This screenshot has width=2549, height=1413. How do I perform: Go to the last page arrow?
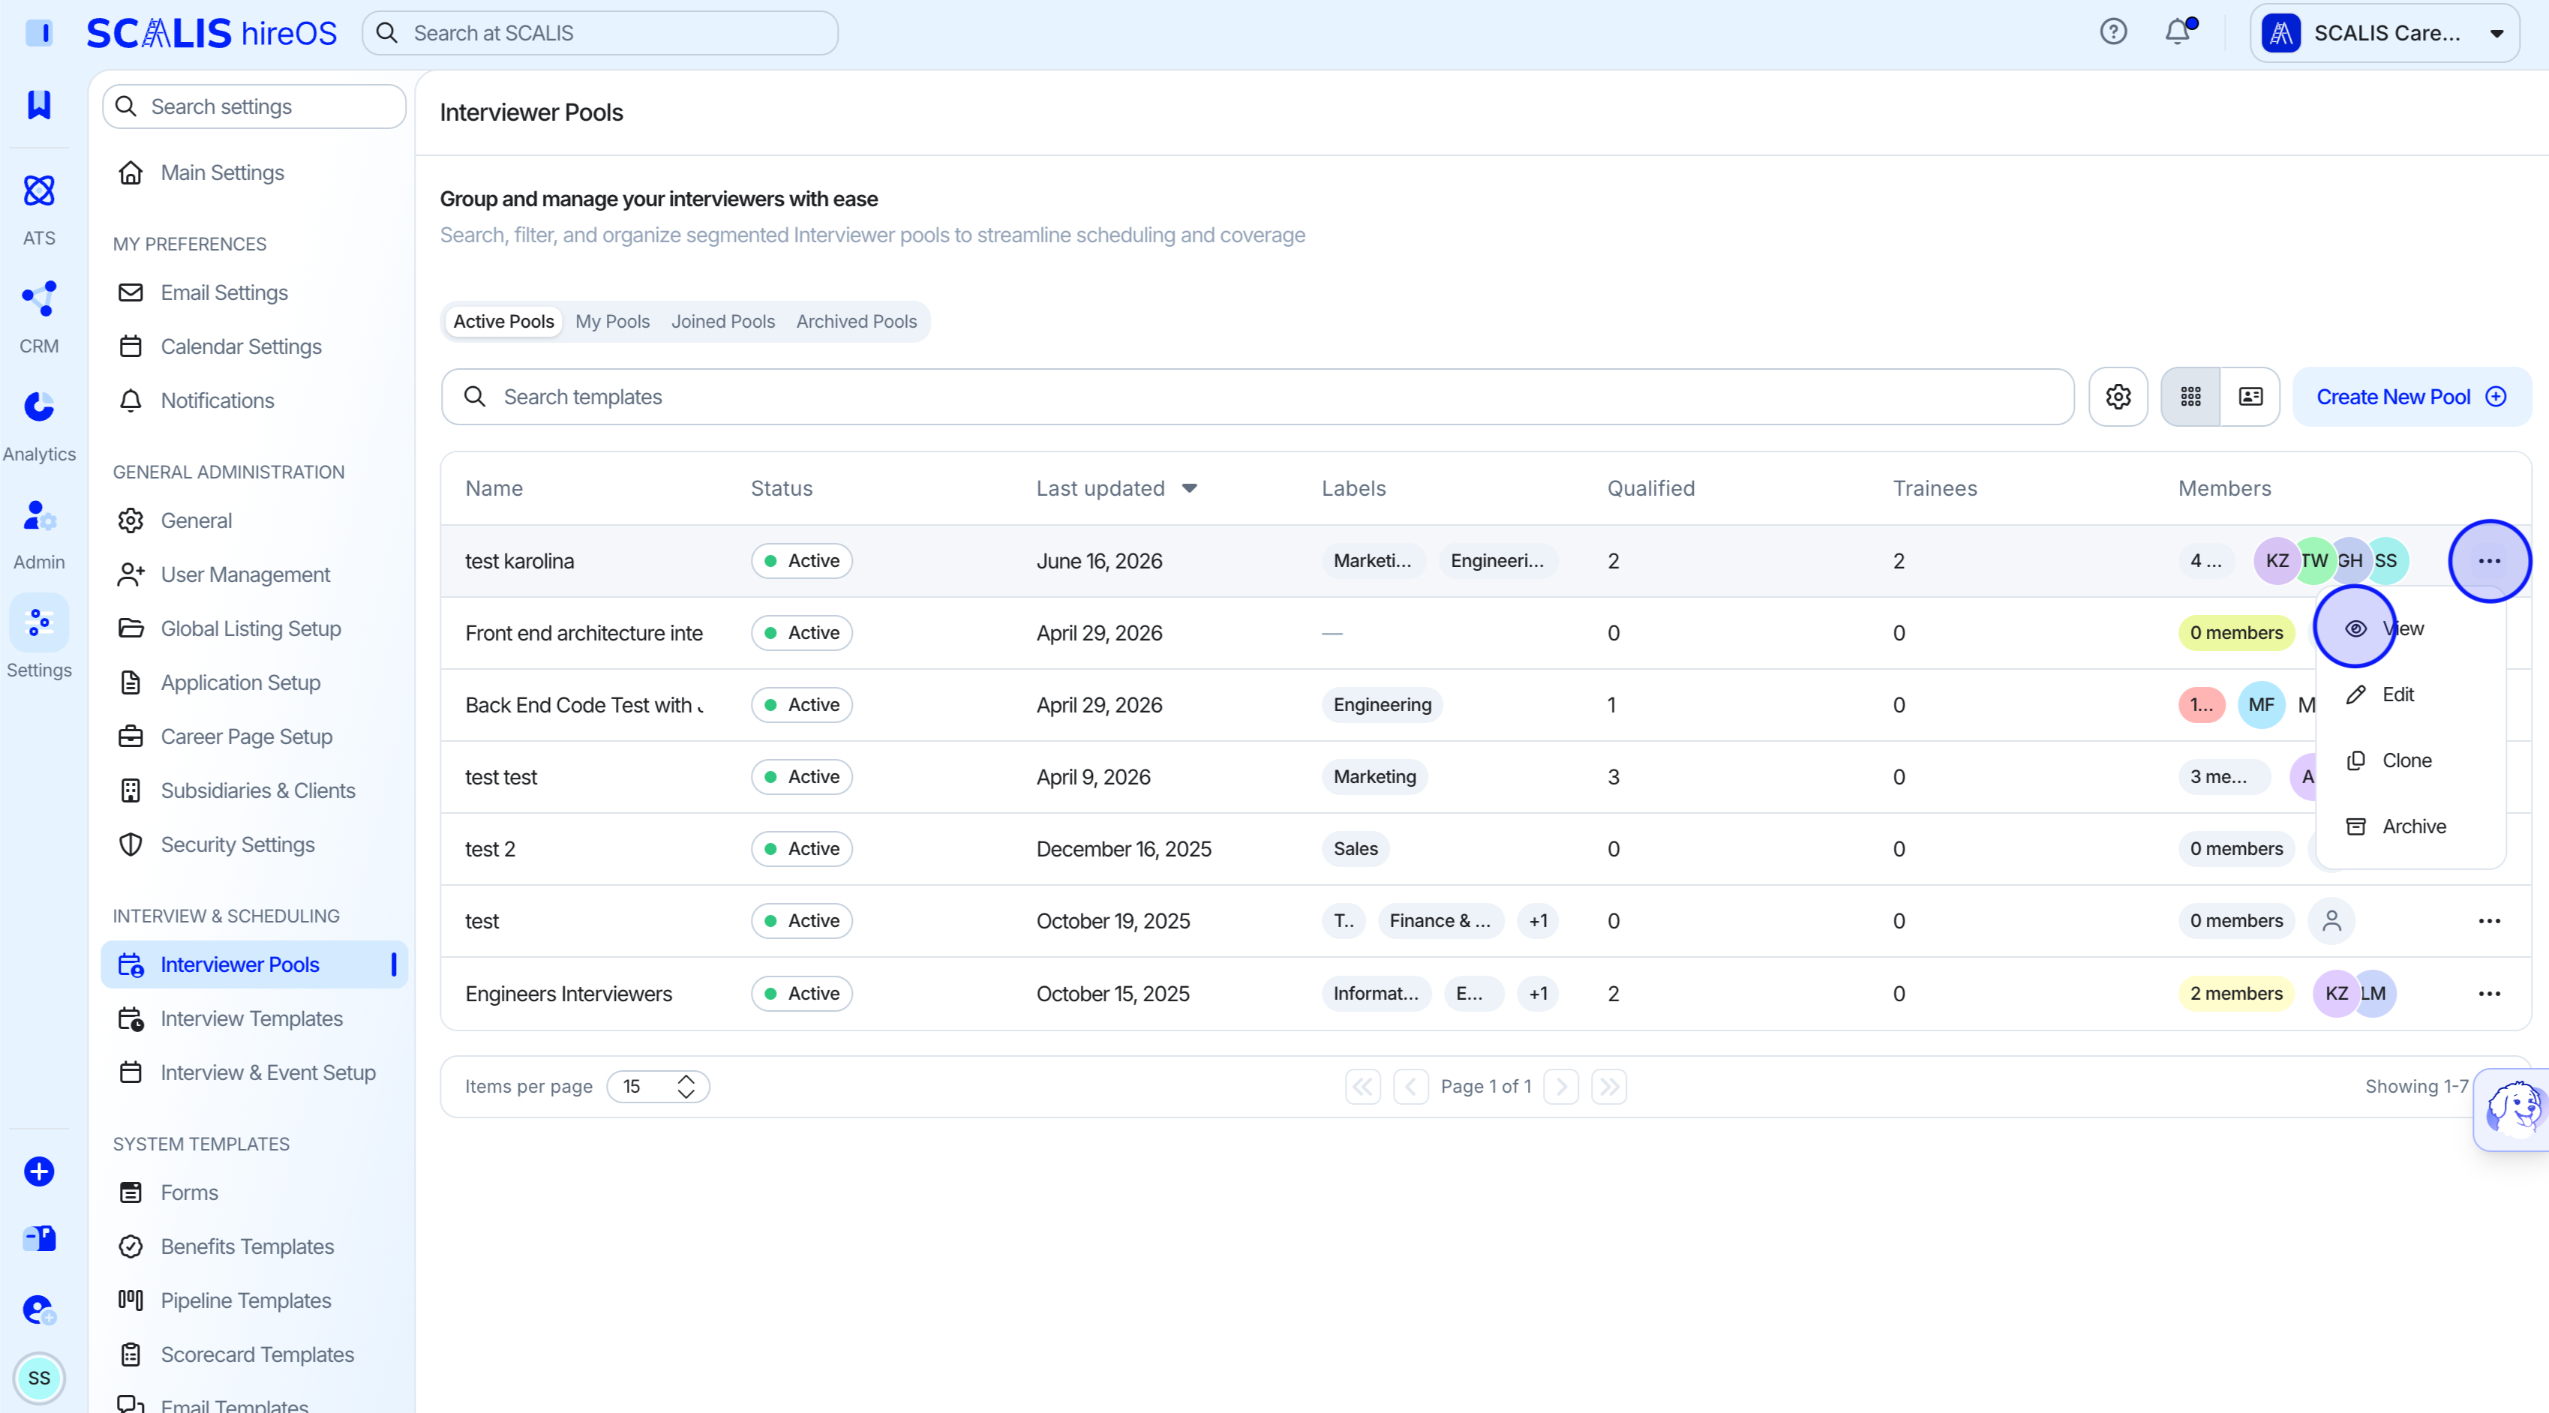pos(1609,1087)
